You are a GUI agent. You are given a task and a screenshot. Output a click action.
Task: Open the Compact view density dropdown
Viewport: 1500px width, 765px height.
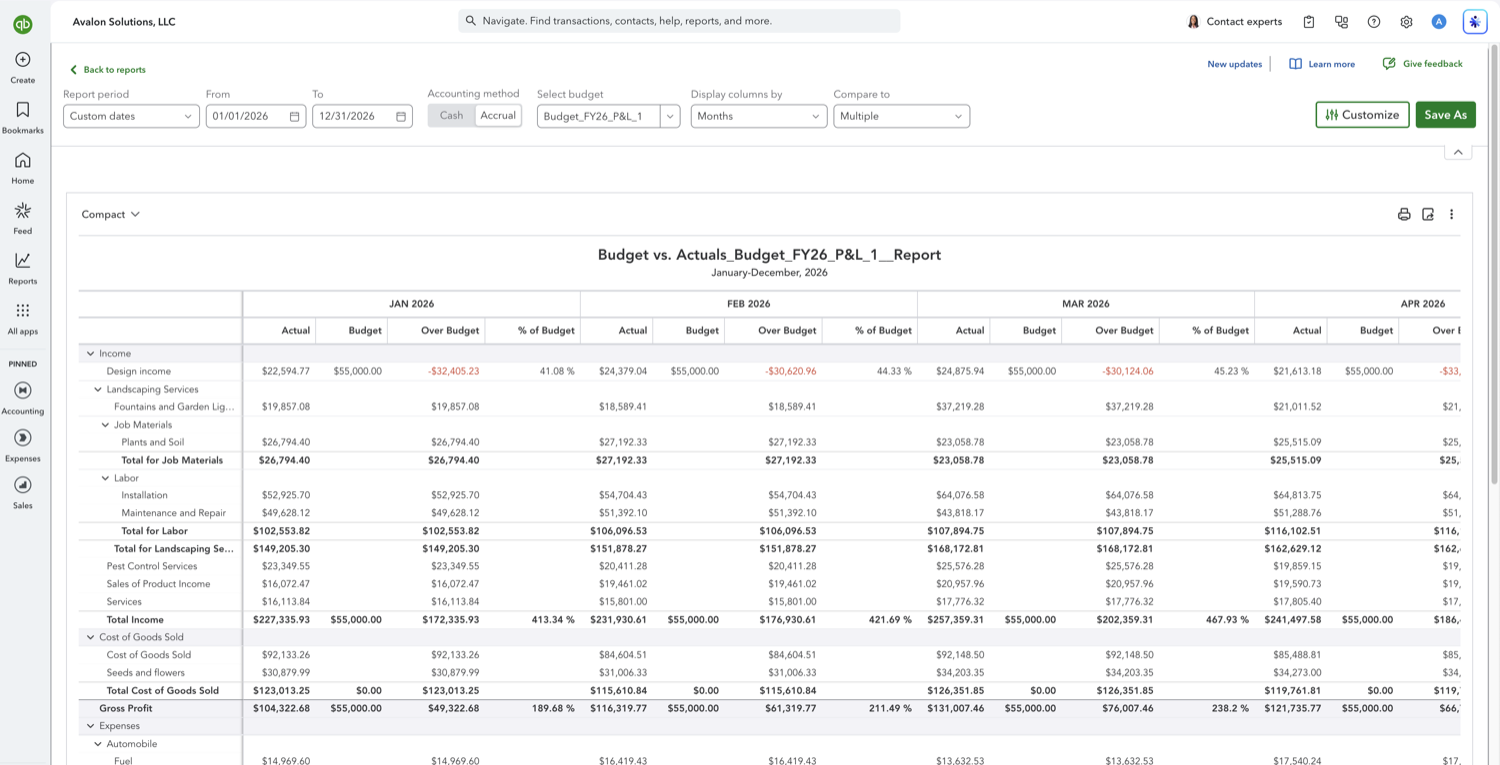[x=111, y=214]
